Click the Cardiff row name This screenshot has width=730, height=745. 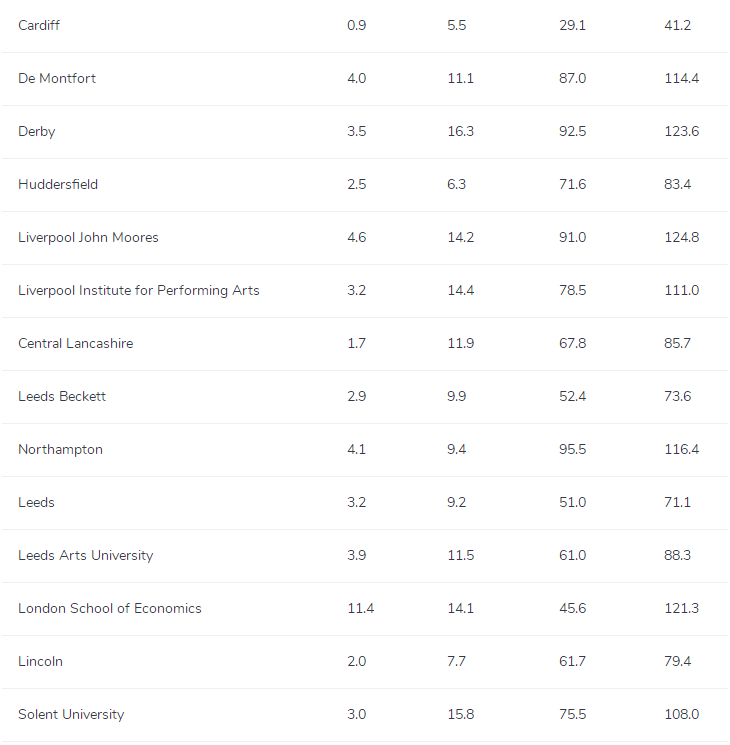tap(39, 25)
